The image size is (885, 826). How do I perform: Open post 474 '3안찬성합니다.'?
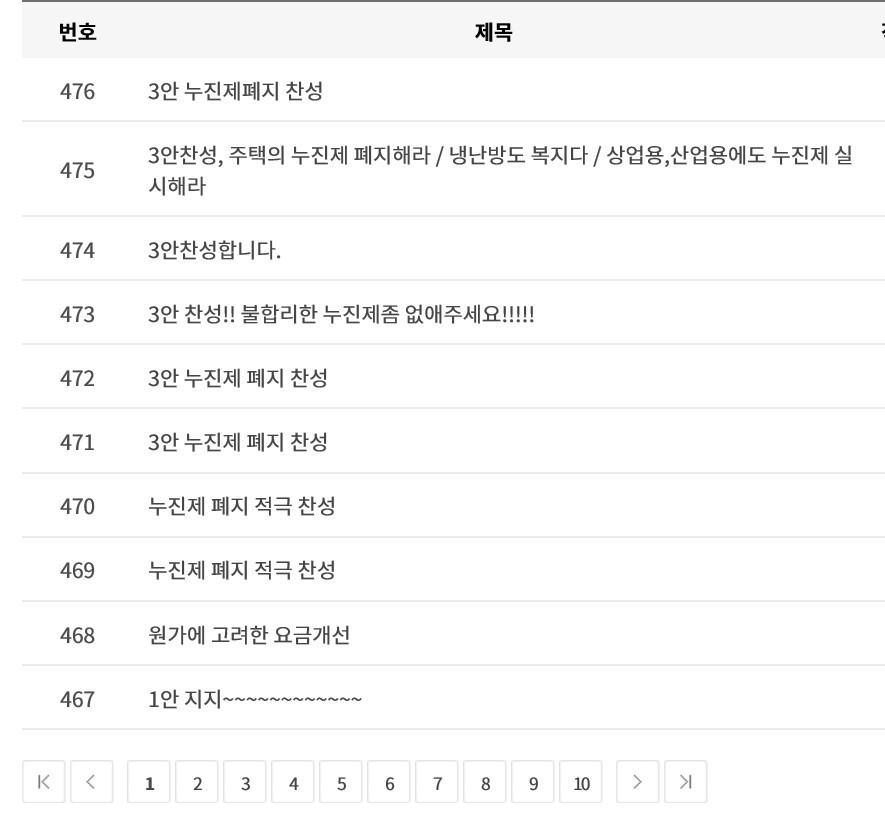click(214, 250)
